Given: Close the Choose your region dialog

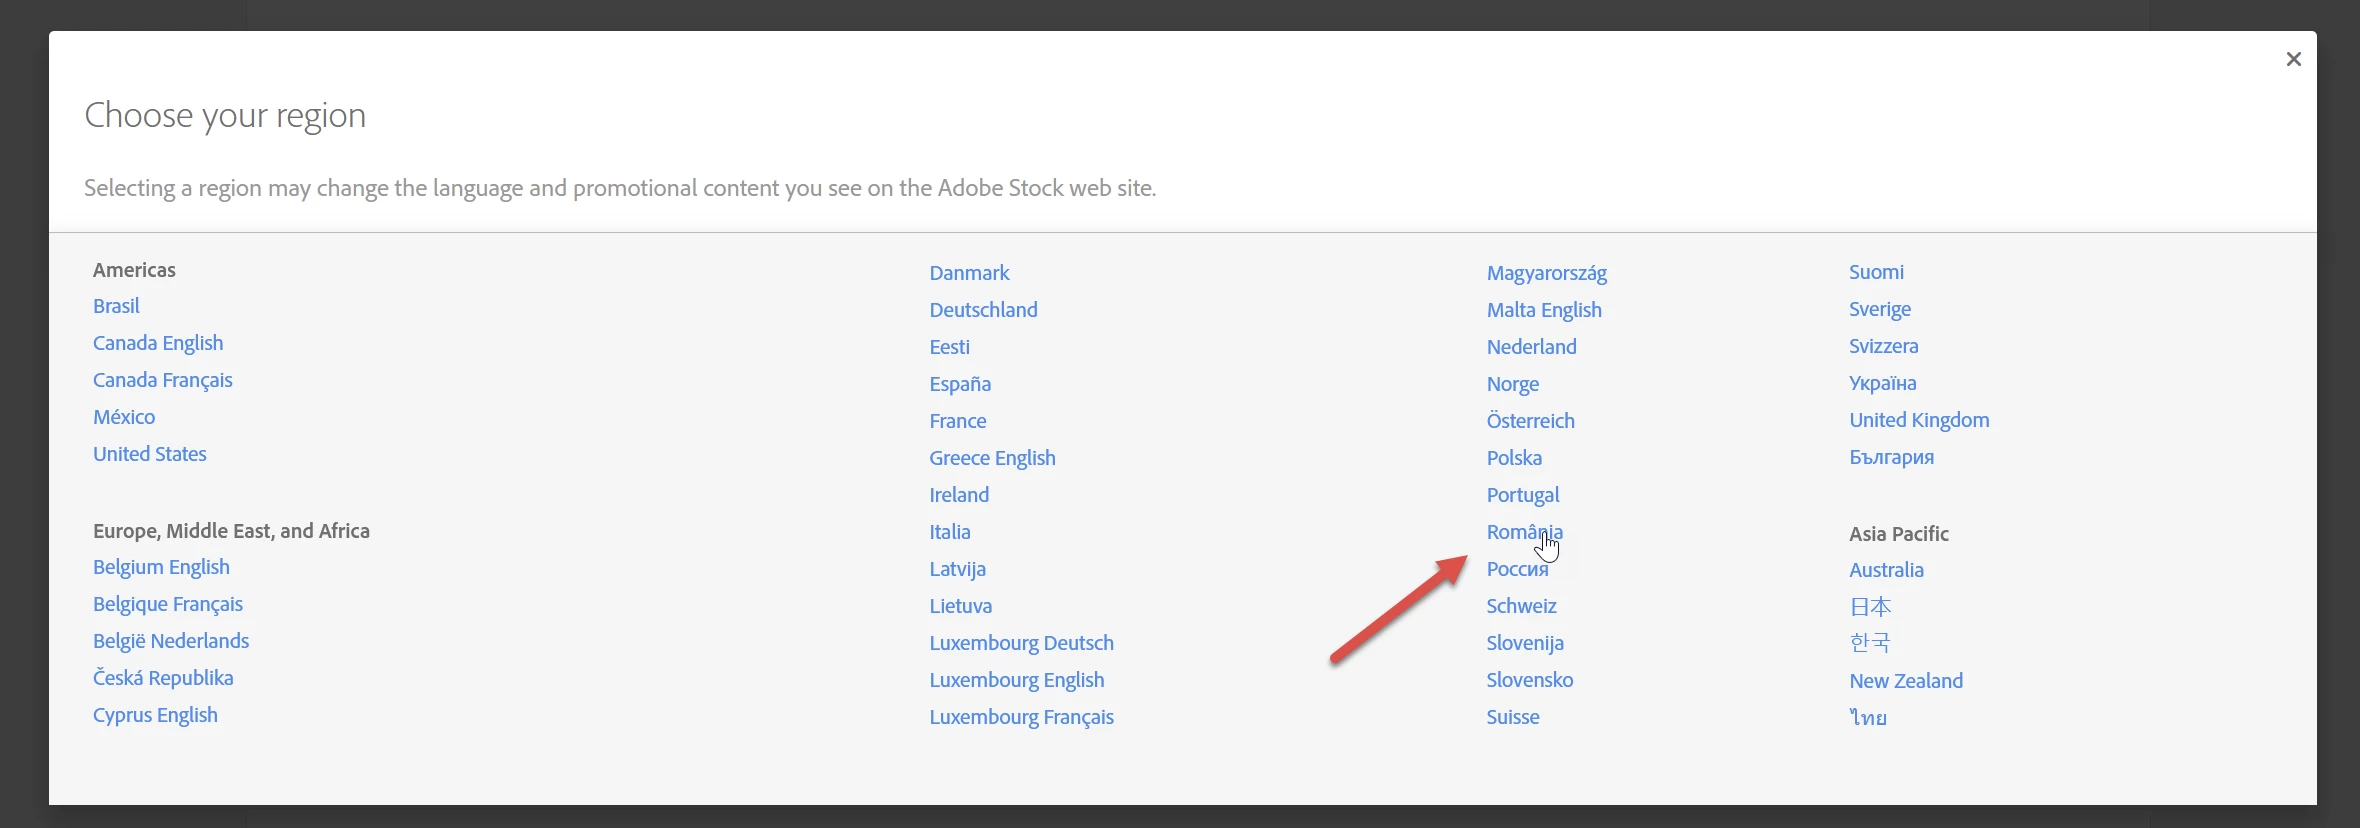Looking at the screenshot, I should coord(2293,59).
